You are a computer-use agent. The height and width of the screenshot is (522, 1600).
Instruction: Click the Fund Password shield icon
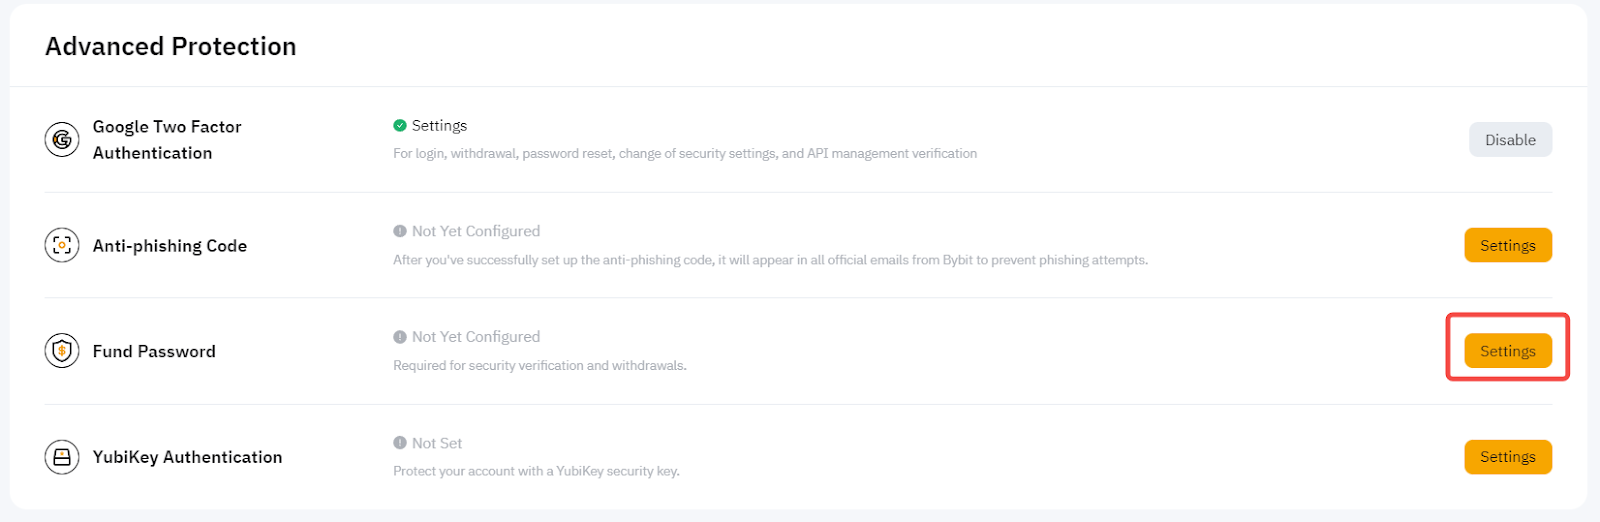[x=62, y=351]
